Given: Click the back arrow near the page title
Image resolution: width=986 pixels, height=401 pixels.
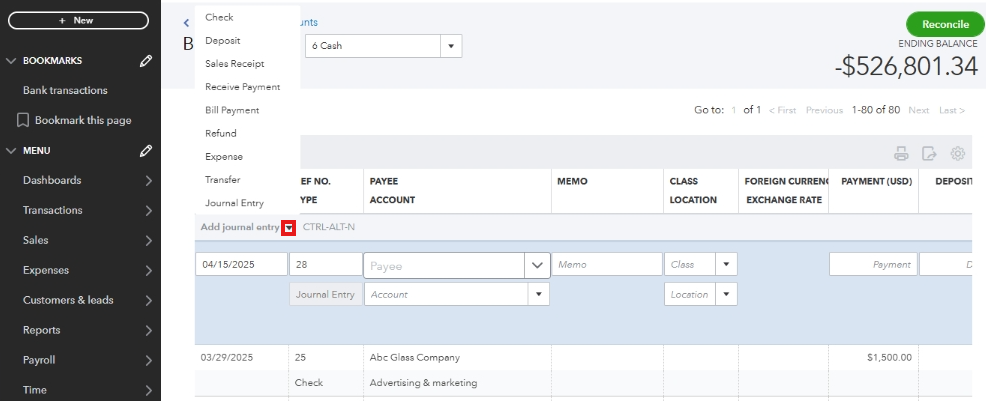Looking at the screenshot, I should tap(186, 22).
